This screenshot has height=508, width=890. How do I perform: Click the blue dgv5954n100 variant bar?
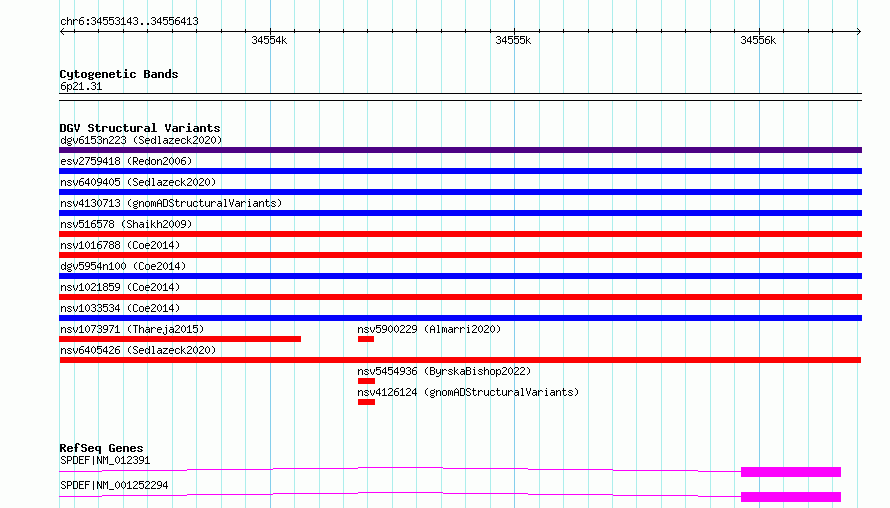click(x=460, y=276)
